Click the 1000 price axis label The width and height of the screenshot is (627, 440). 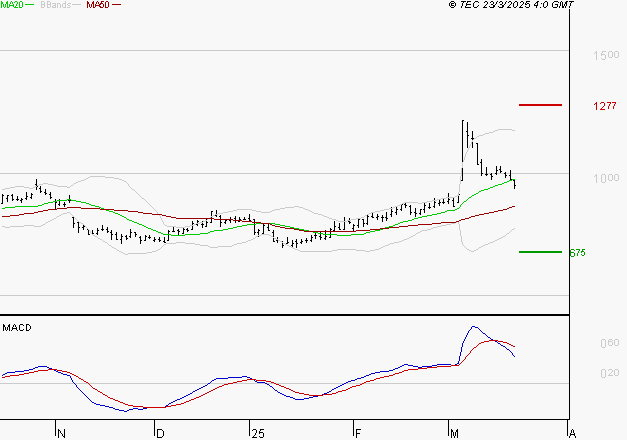point(606,178)
